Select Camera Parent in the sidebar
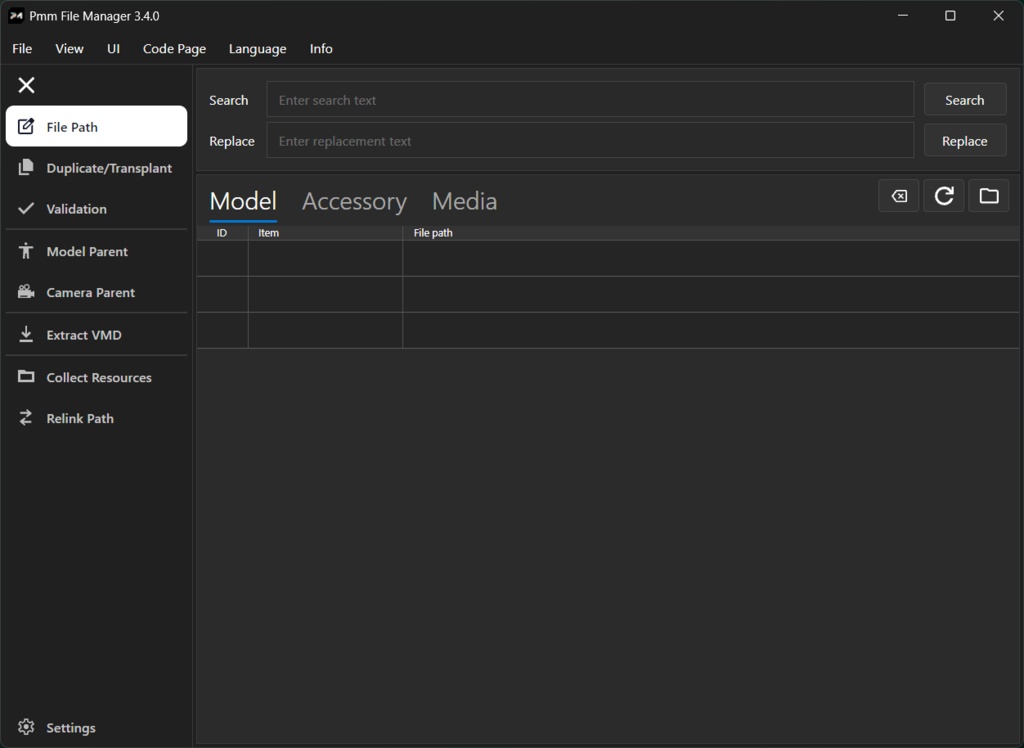This screenshot has width=1024, height=748. pos(96,293)
